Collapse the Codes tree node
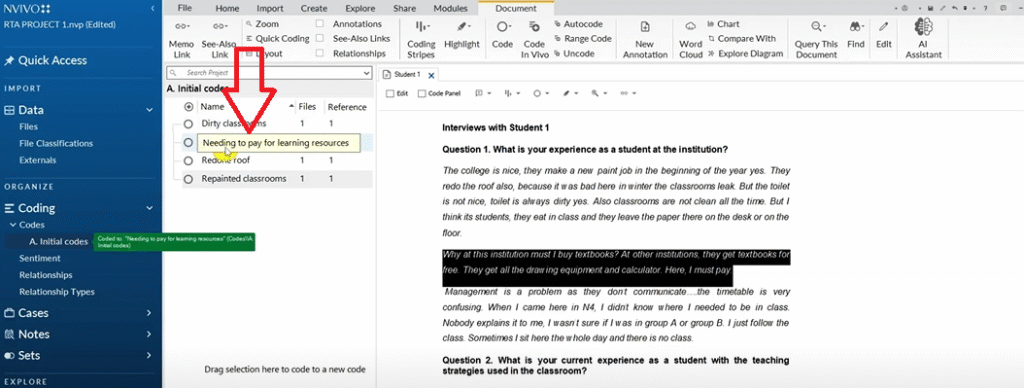1024x388 pixels. point(12,225)
